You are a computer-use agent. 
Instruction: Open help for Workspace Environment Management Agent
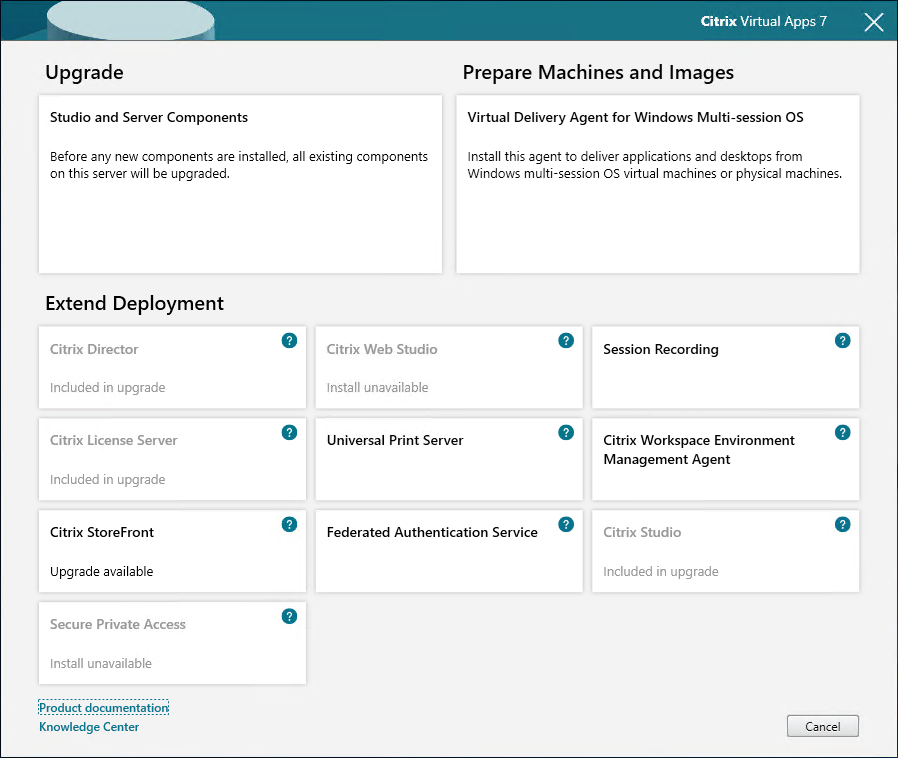click(x=842, y=432)
